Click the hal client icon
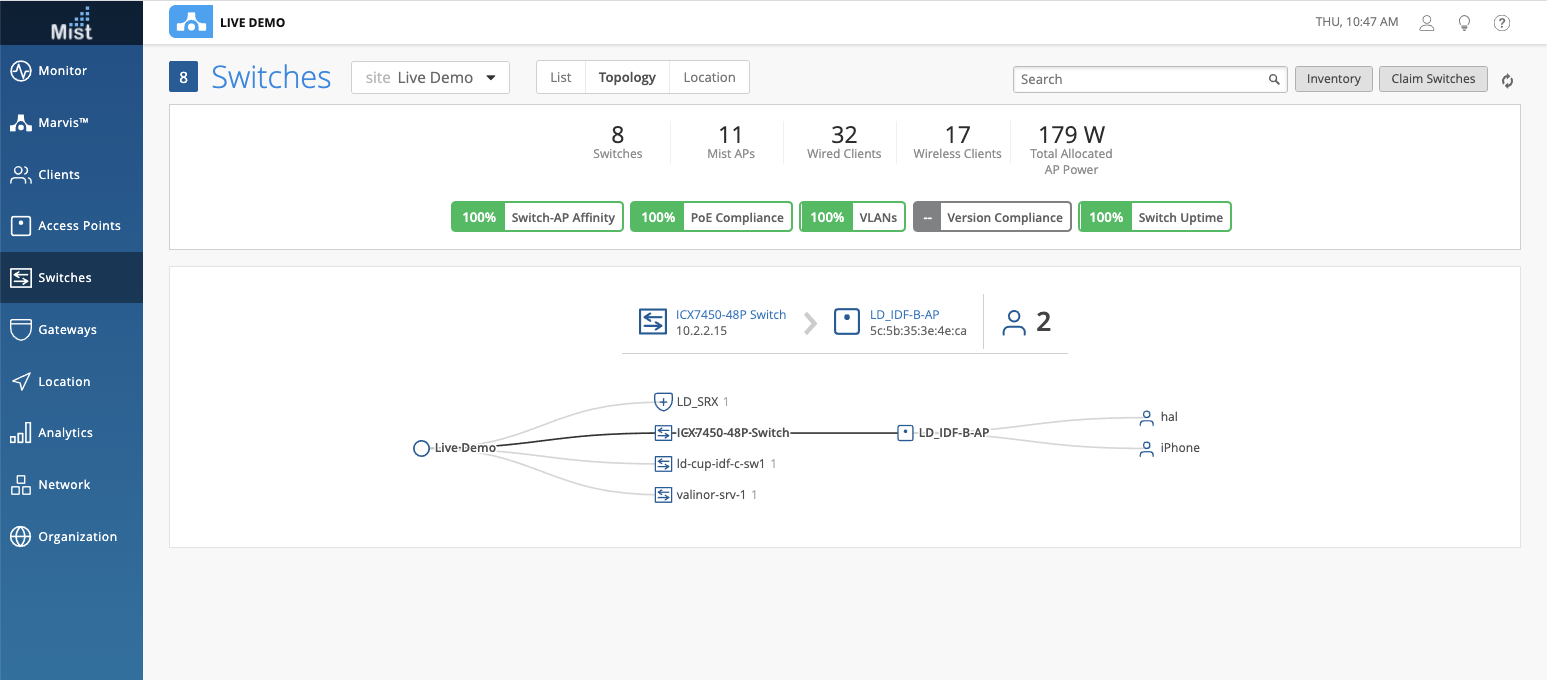This screenshot has width=1547, height=680. tap(1147, 417)
